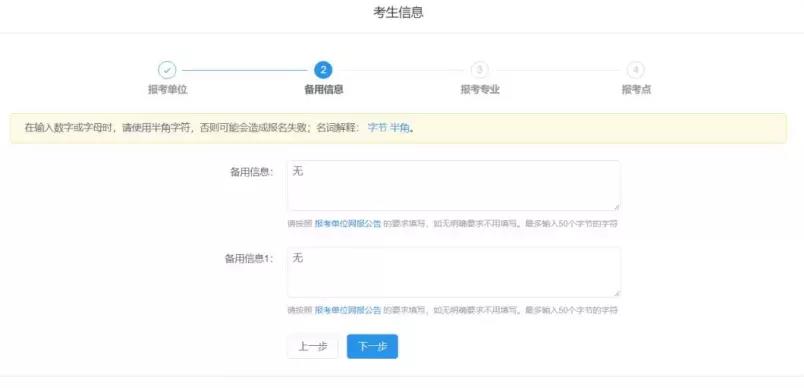This screenshot has width=804, height=388.
Task: Focus the 备用信息1 text area
Action: click(x=454, y=272)
